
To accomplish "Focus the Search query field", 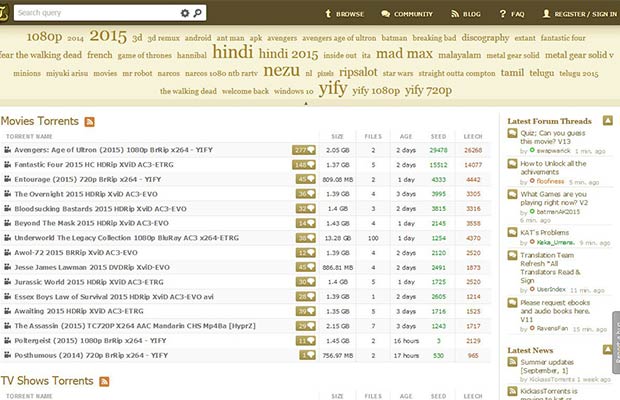I will pos(95,14).
